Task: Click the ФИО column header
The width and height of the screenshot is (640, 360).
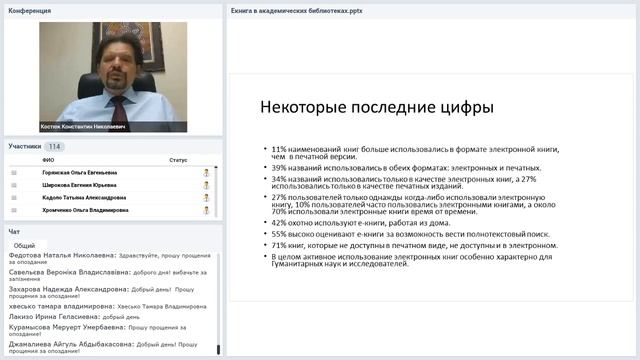Action: (48, 160)
